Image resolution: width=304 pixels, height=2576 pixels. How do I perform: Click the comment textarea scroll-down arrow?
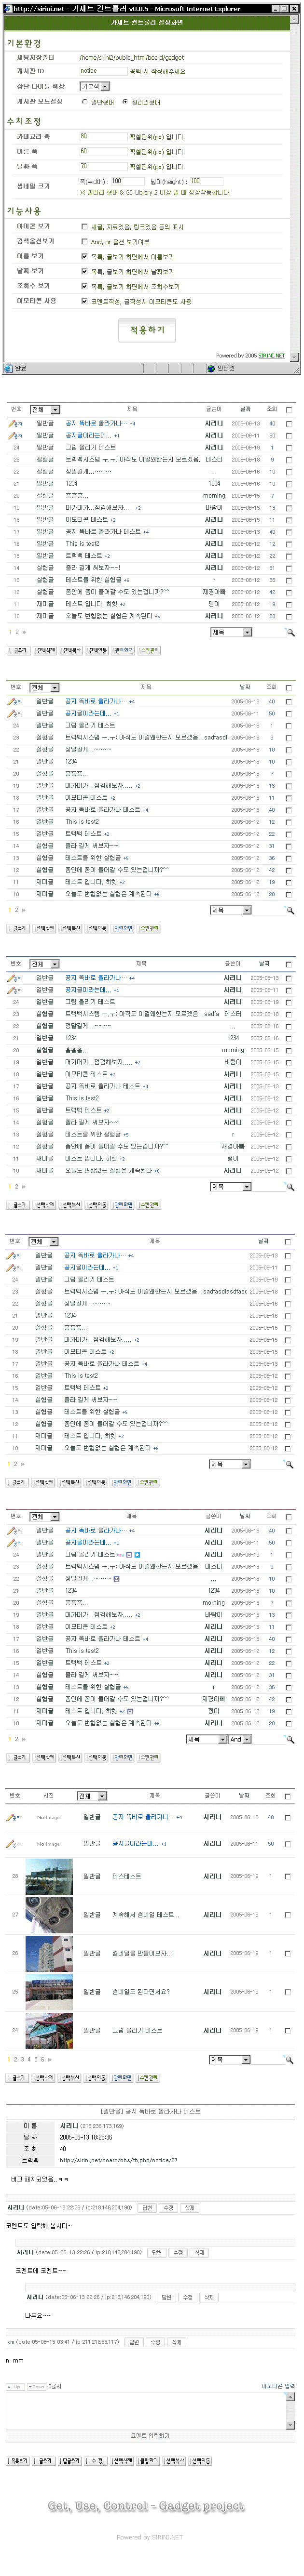click(x=291, y=2425)
